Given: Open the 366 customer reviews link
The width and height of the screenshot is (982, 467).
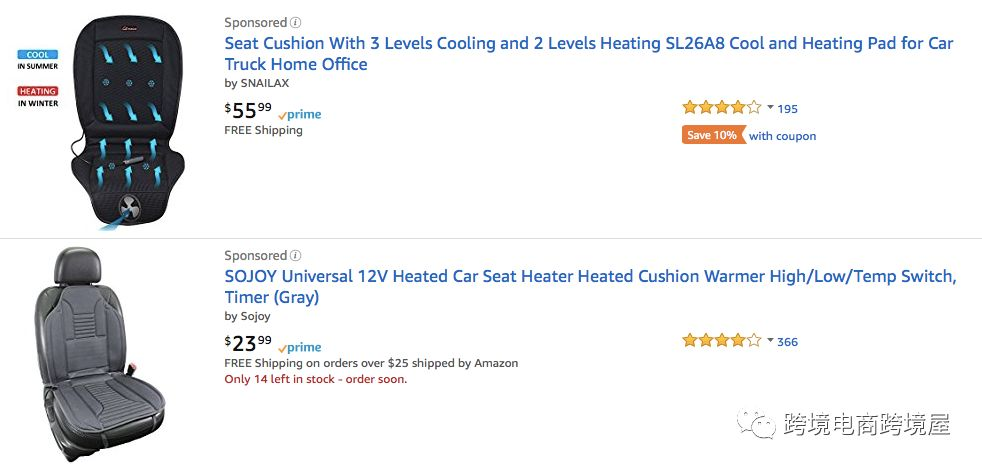Looking at the screenshot, I should pyautogui.click(x=787, y=342).
